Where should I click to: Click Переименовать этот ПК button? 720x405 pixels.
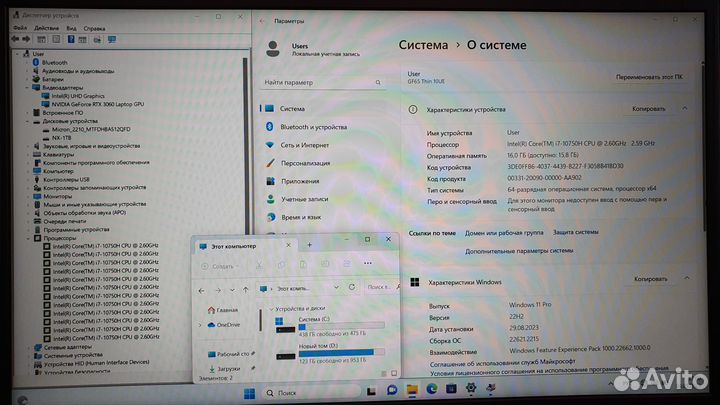pyautogui.click(x=649, y=77)
